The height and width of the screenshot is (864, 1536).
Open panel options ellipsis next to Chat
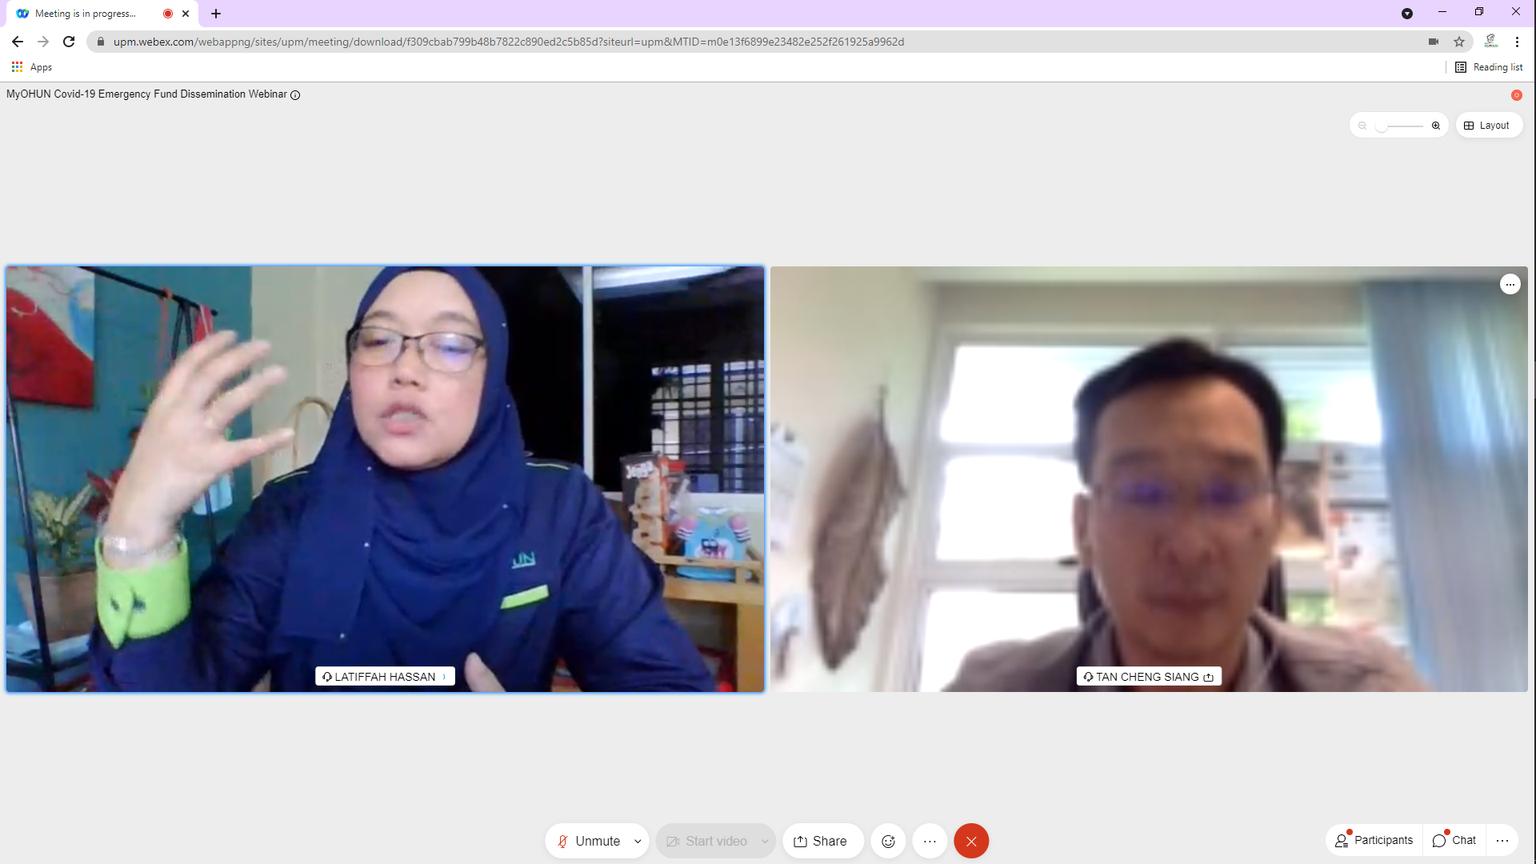[x=1502, y=840]
